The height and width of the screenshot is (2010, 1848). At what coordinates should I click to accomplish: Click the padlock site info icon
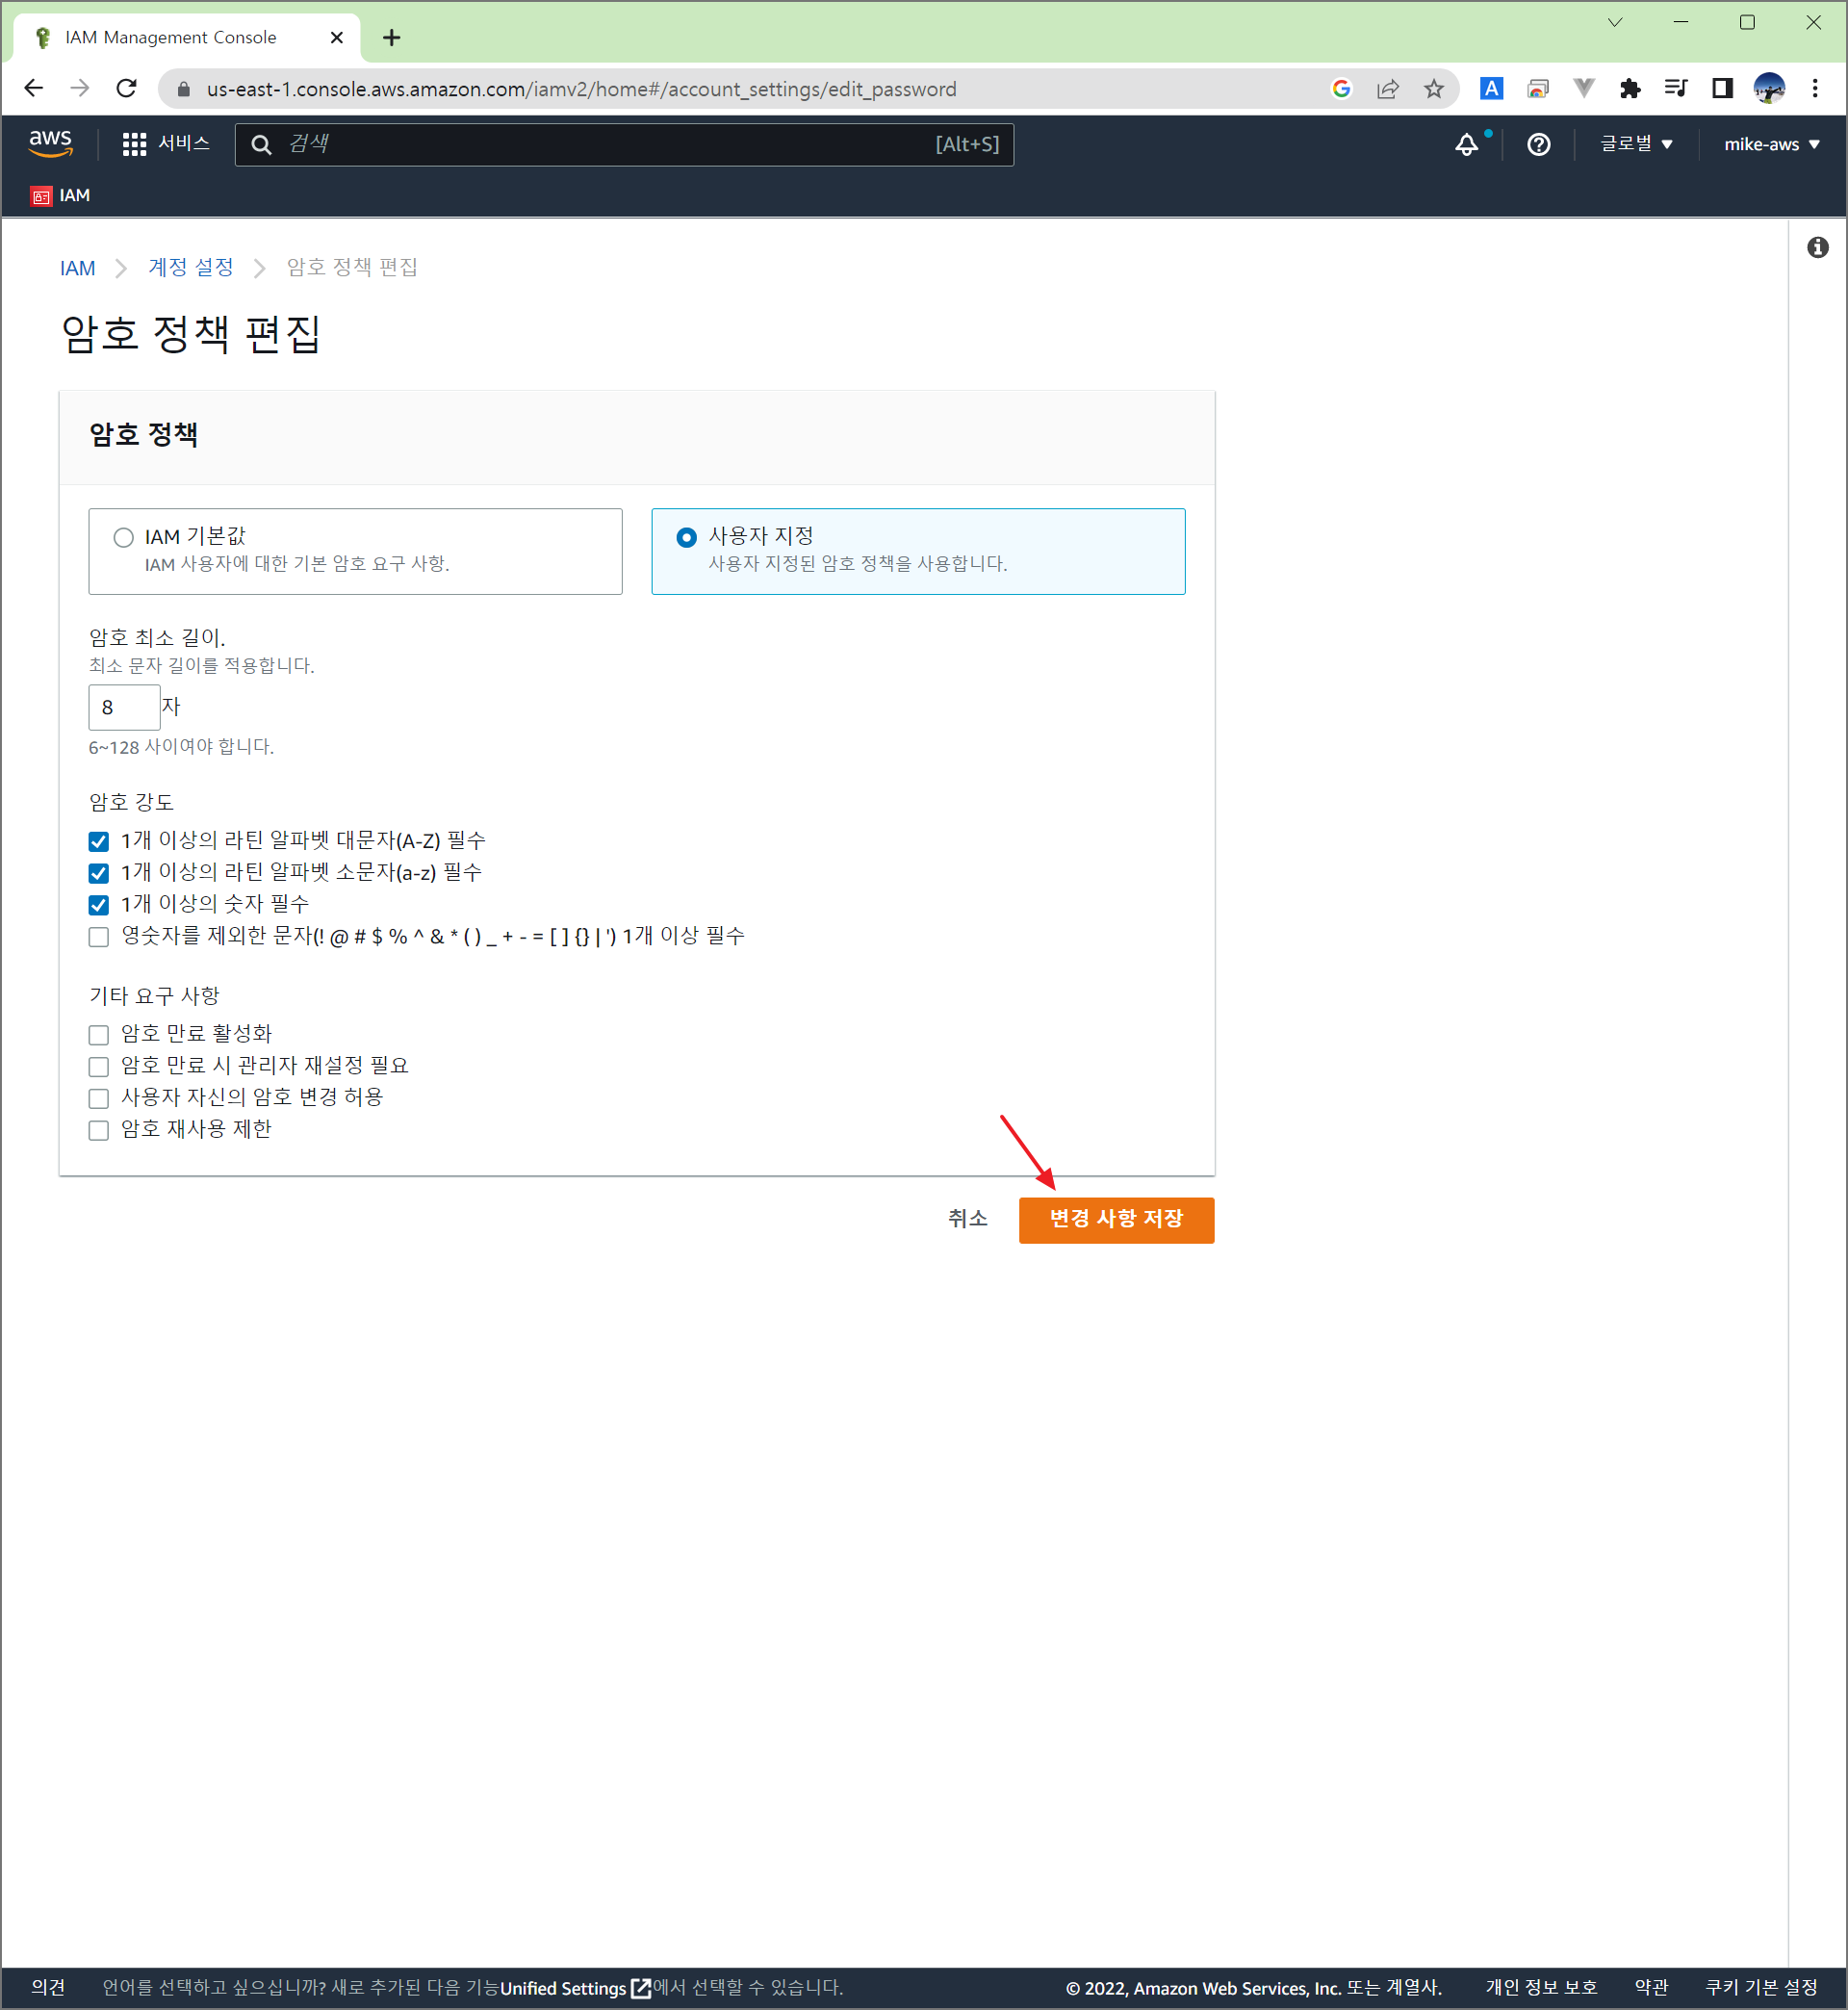click(x=183, y=89)
